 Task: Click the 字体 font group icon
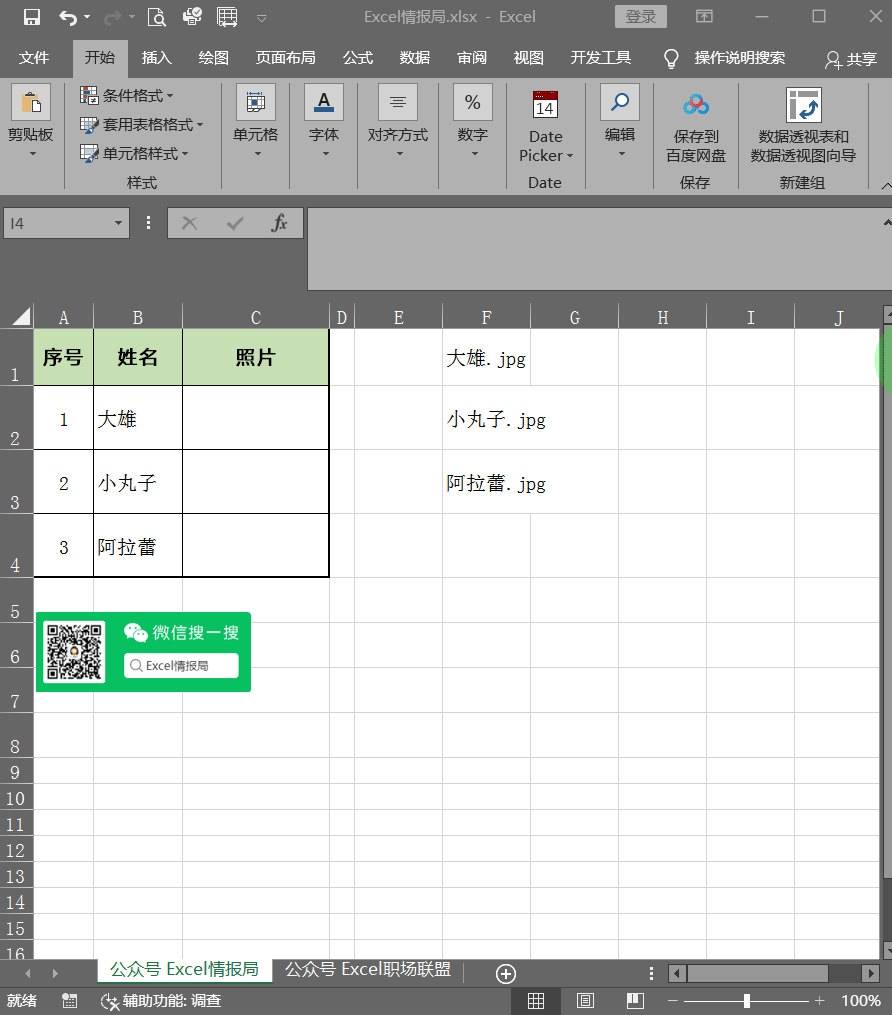click(x=324, y=102)
